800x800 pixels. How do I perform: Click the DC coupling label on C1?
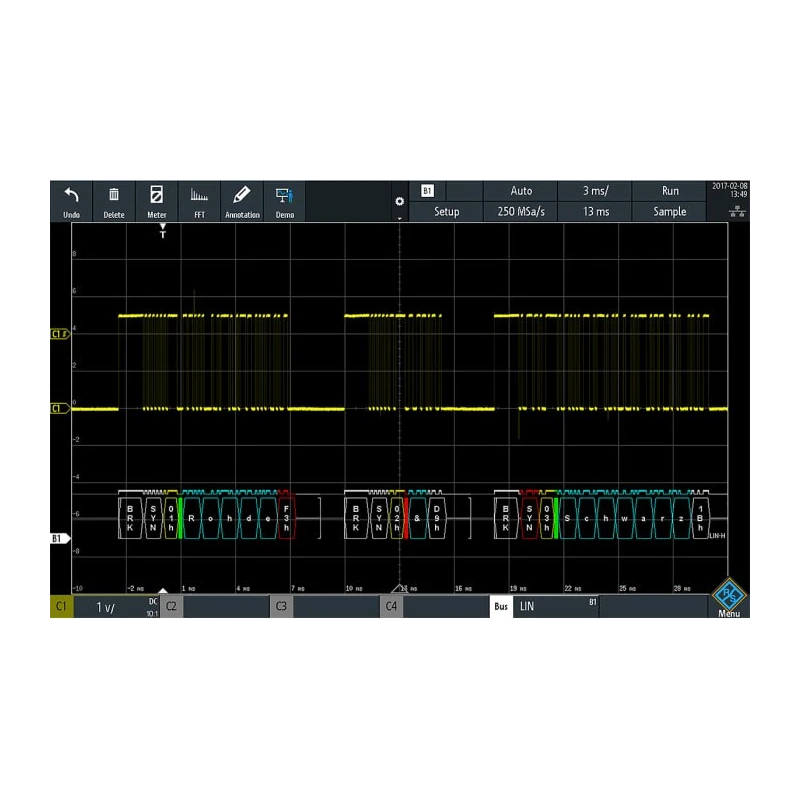coord(153,602)
